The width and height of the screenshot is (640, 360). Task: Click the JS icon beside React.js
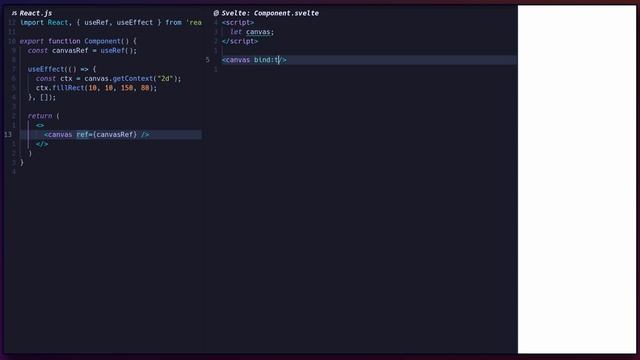(14, 13)
